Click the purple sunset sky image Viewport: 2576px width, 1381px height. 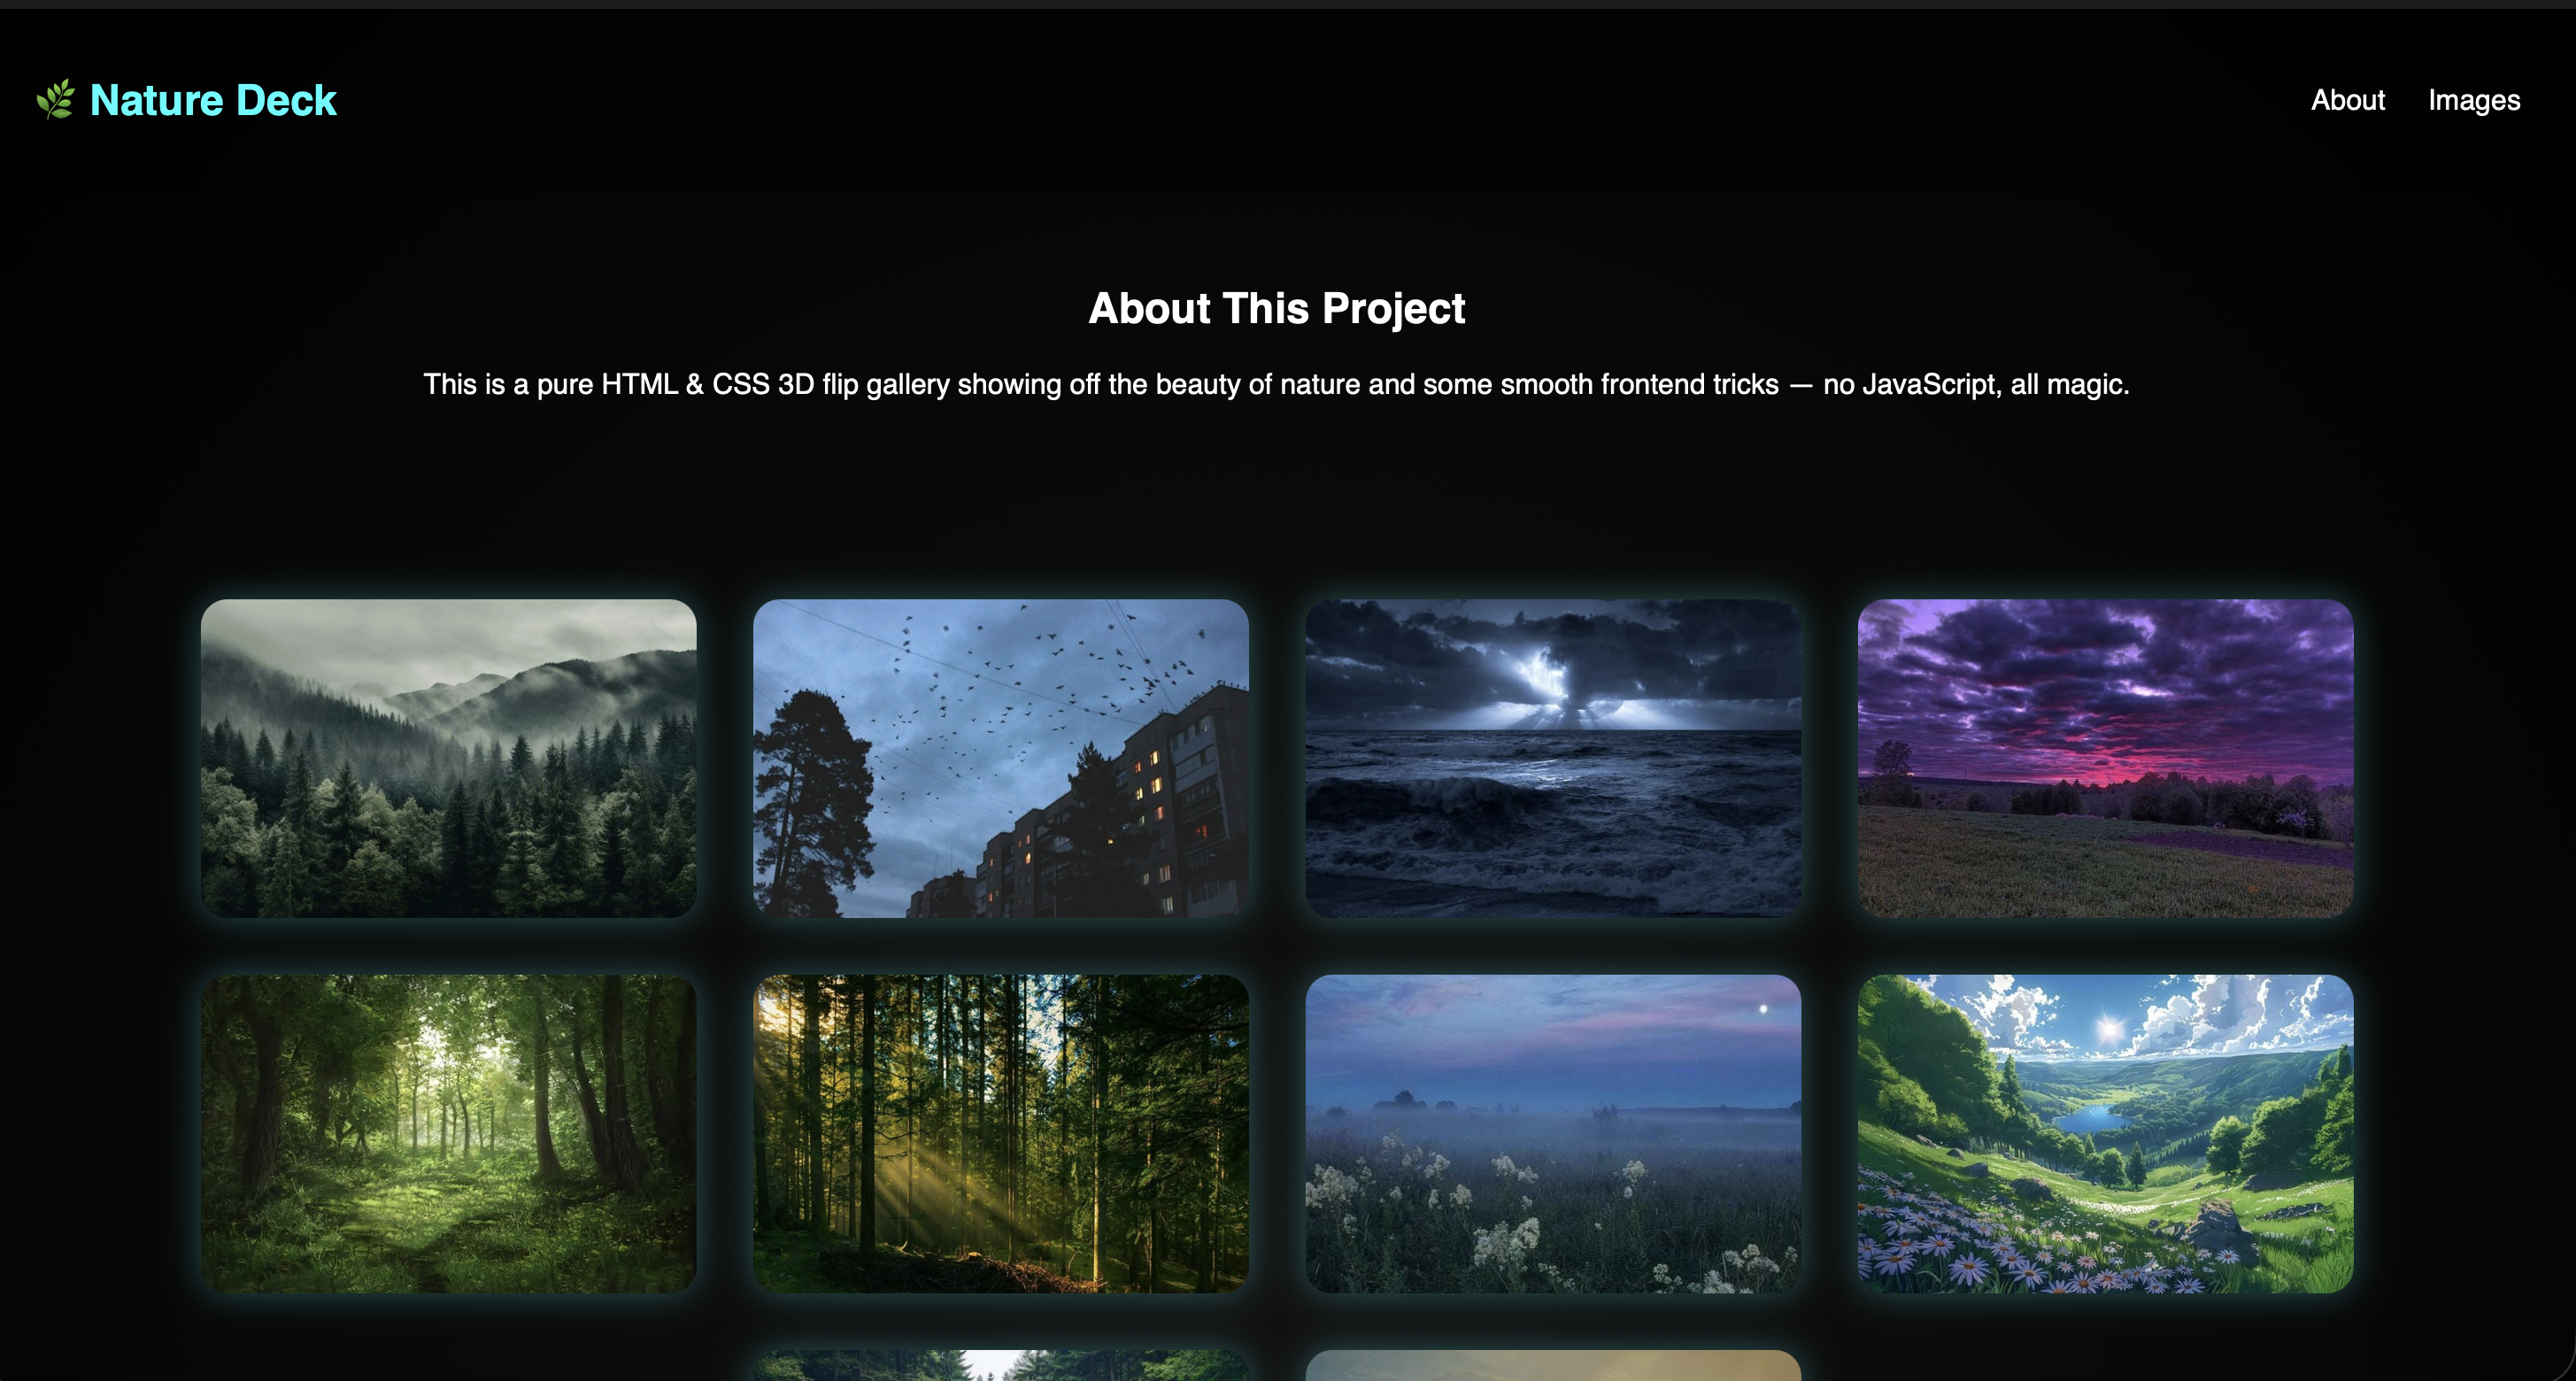2104,758
